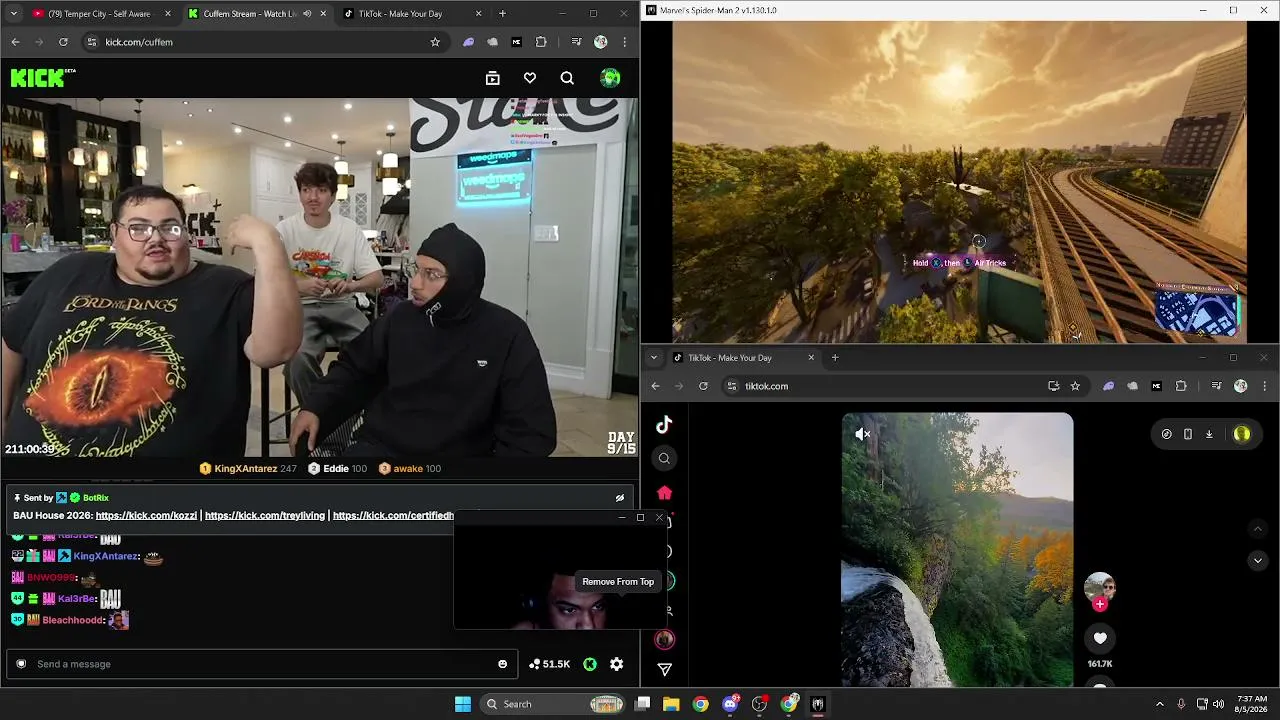This screenshot has width=1280, height=720.
Task: Mute the Cuffem Stream tab audio
Action: [x=307, y=14]
